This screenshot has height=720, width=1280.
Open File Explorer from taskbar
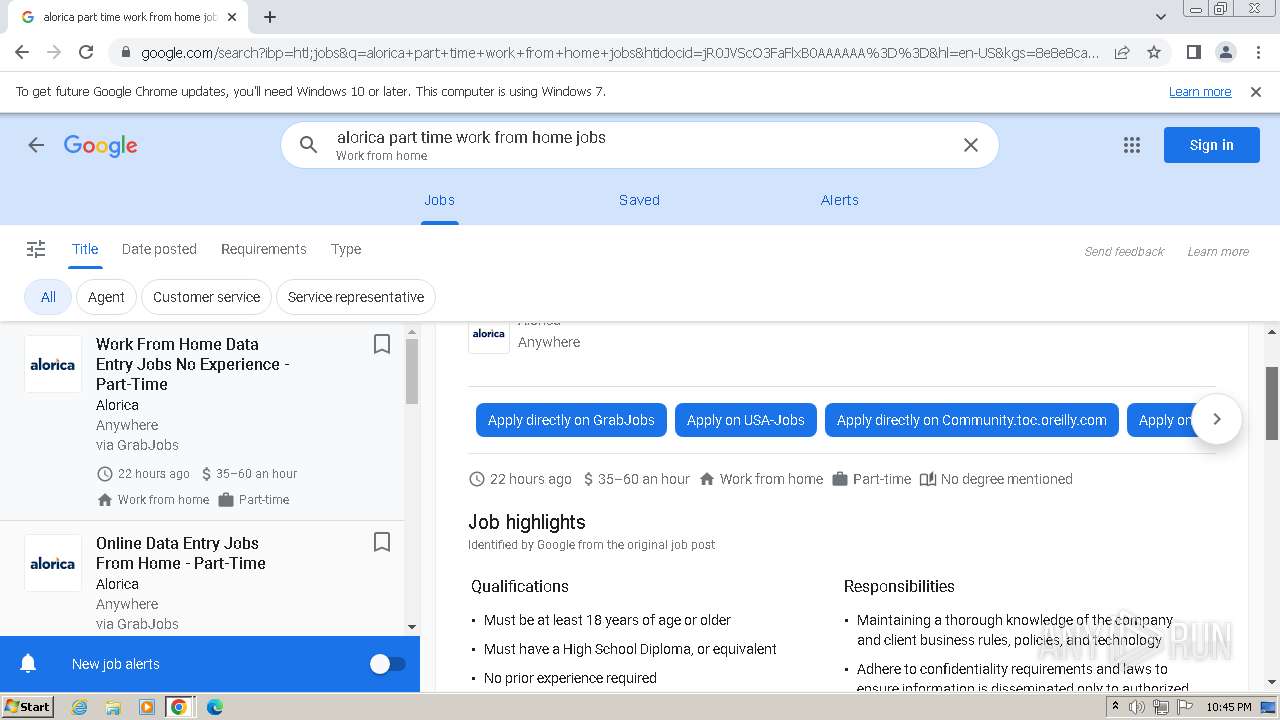[x=113, y=707]
